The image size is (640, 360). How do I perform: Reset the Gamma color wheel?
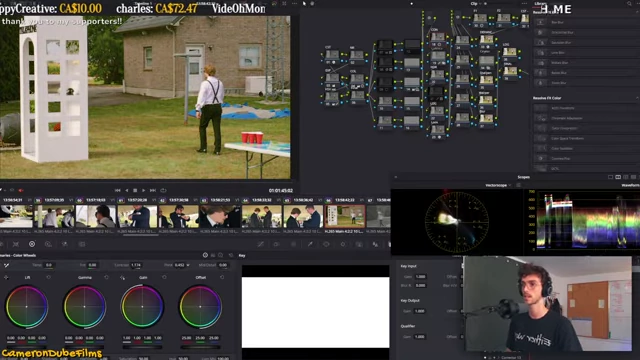coord(107,278)
